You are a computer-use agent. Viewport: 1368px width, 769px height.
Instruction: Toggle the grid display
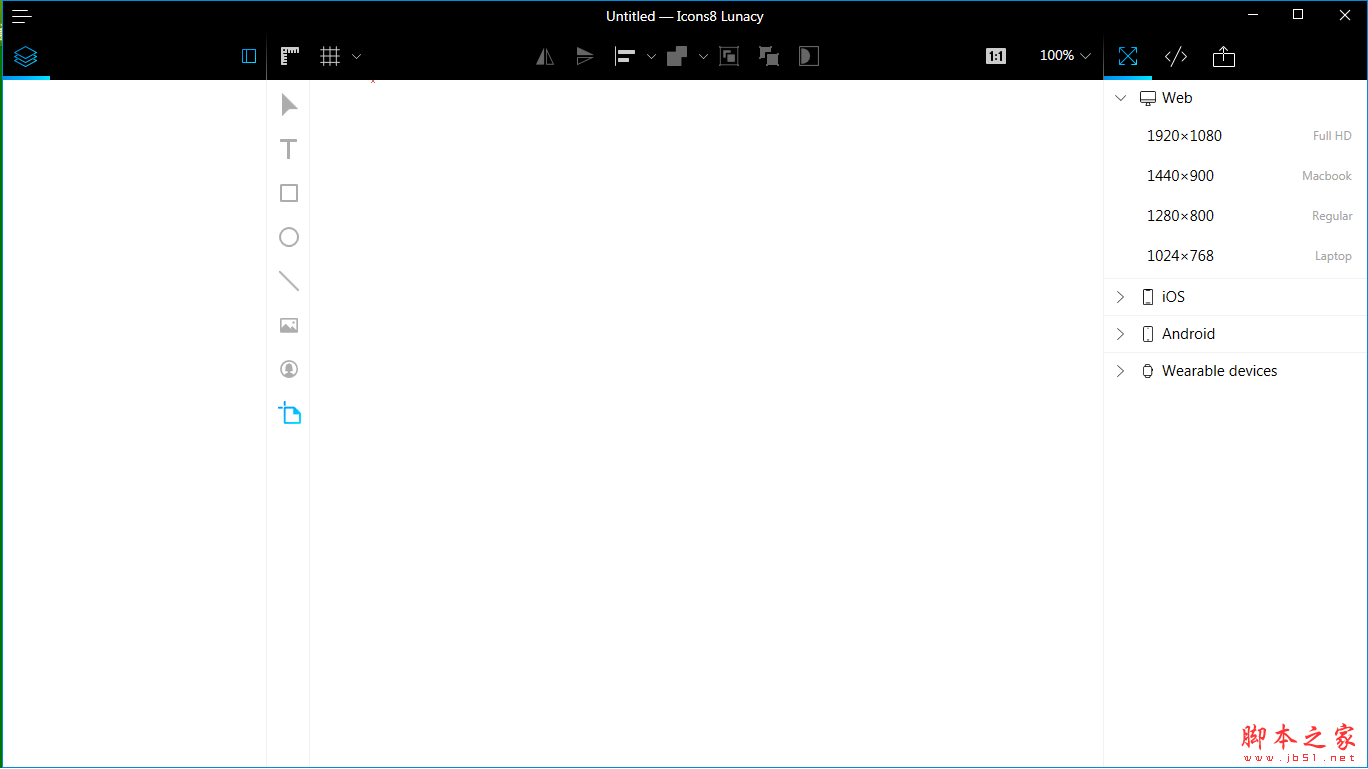tap(330, 56)
